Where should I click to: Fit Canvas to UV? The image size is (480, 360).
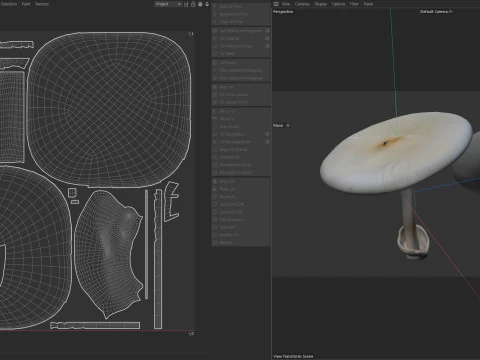[241, 102]
